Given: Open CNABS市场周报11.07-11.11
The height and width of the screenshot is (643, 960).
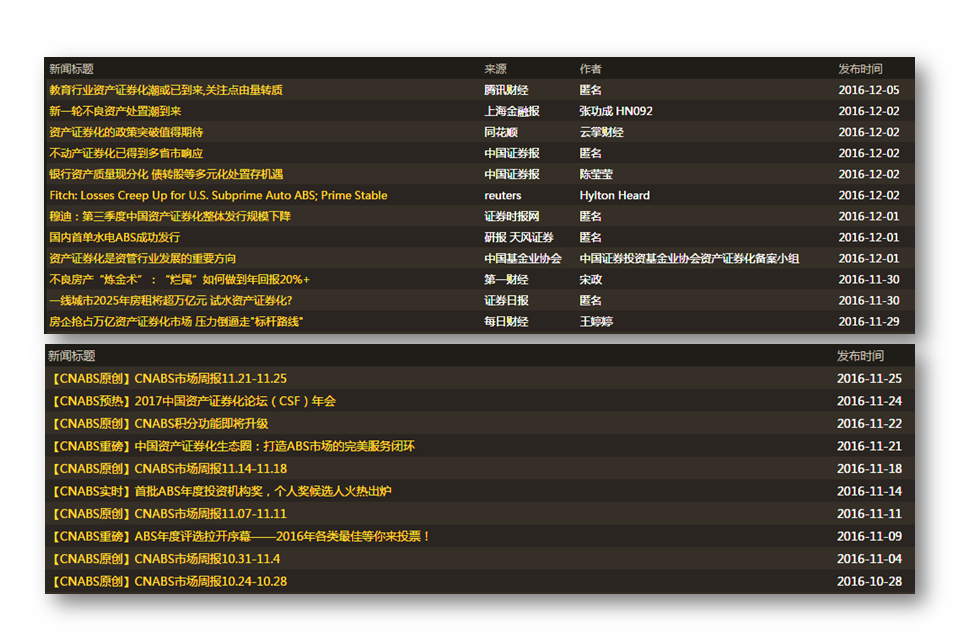Looking at the screenshot, I should 168,514.
